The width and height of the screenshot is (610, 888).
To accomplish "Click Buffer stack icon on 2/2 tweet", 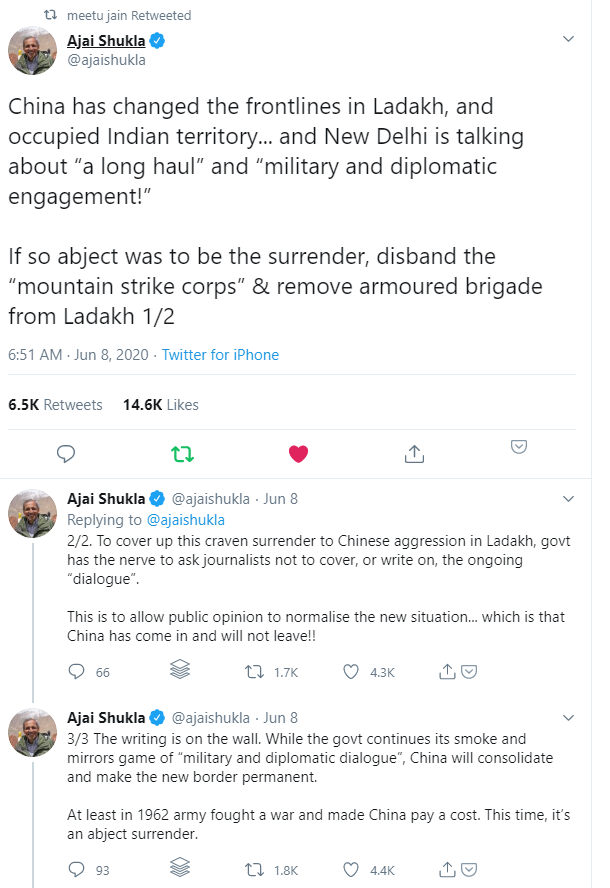I will [x=180, y=671].
